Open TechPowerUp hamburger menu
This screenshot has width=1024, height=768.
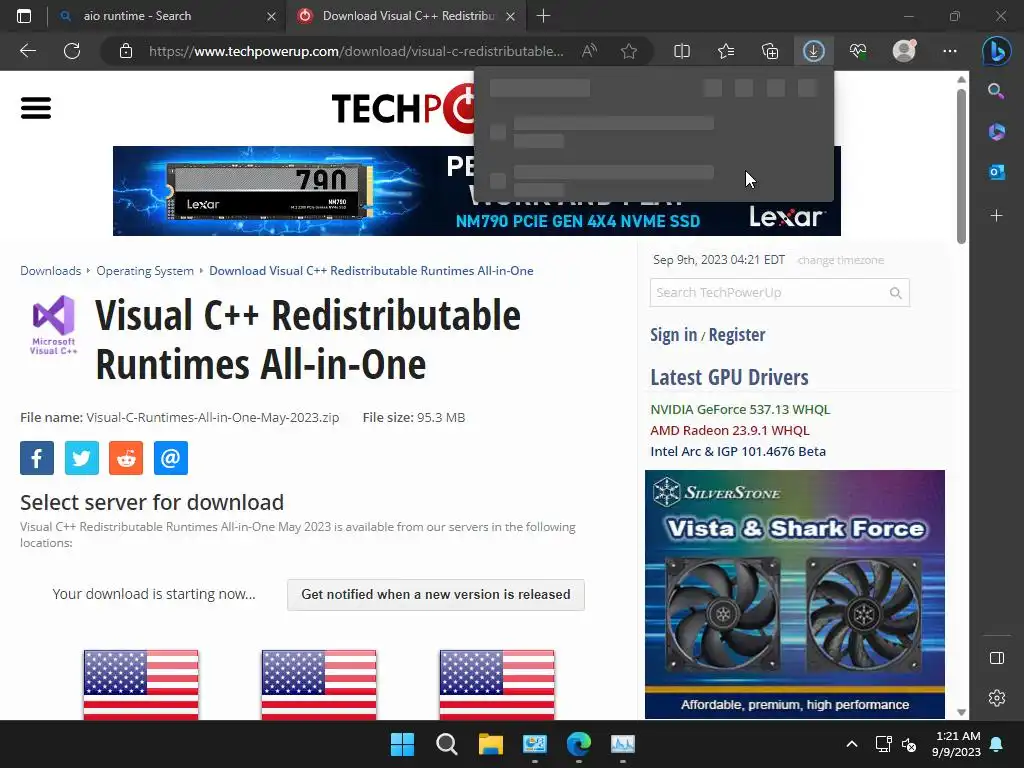(x=36, y=108)
